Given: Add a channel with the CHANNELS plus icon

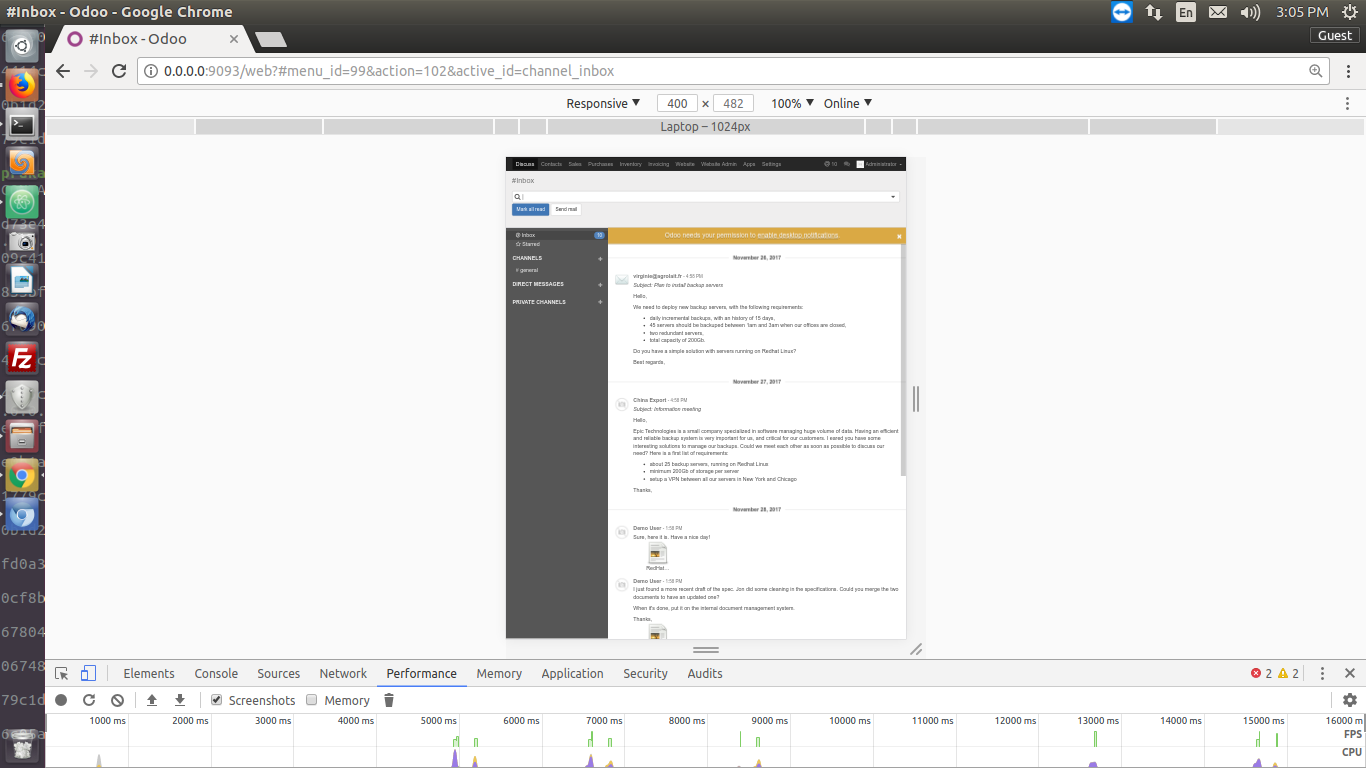Looking at the screenshot, I should click(600, 258).
